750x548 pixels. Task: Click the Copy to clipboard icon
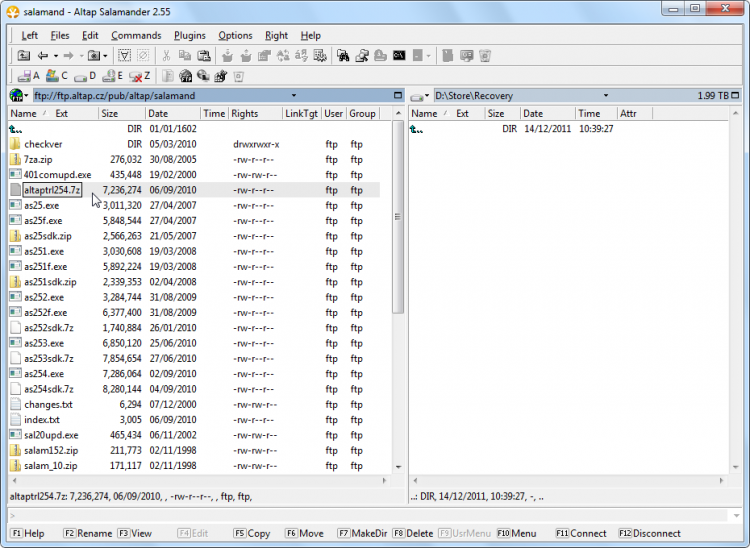(x=185, y=56)
